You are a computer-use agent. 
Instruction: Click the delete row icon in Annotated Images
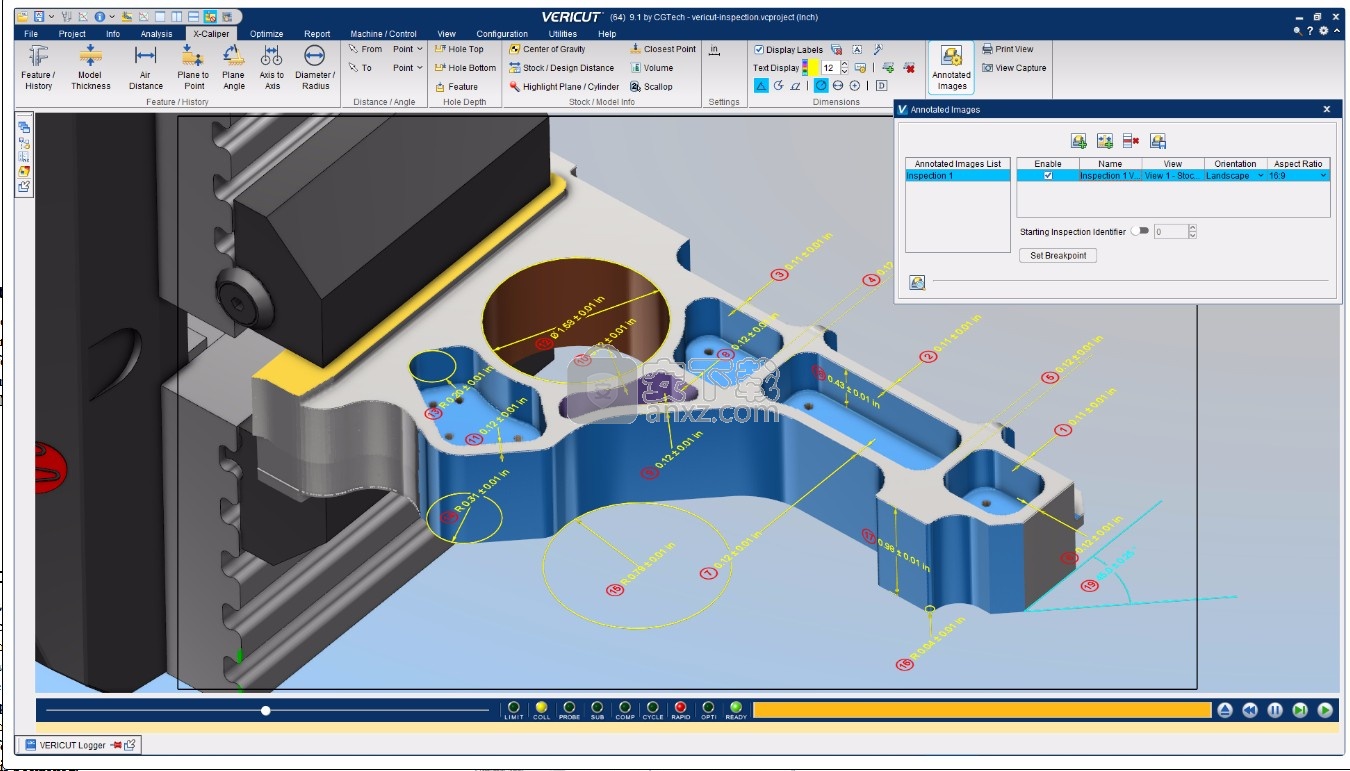pyautogui.click(x=1131, y=141)
